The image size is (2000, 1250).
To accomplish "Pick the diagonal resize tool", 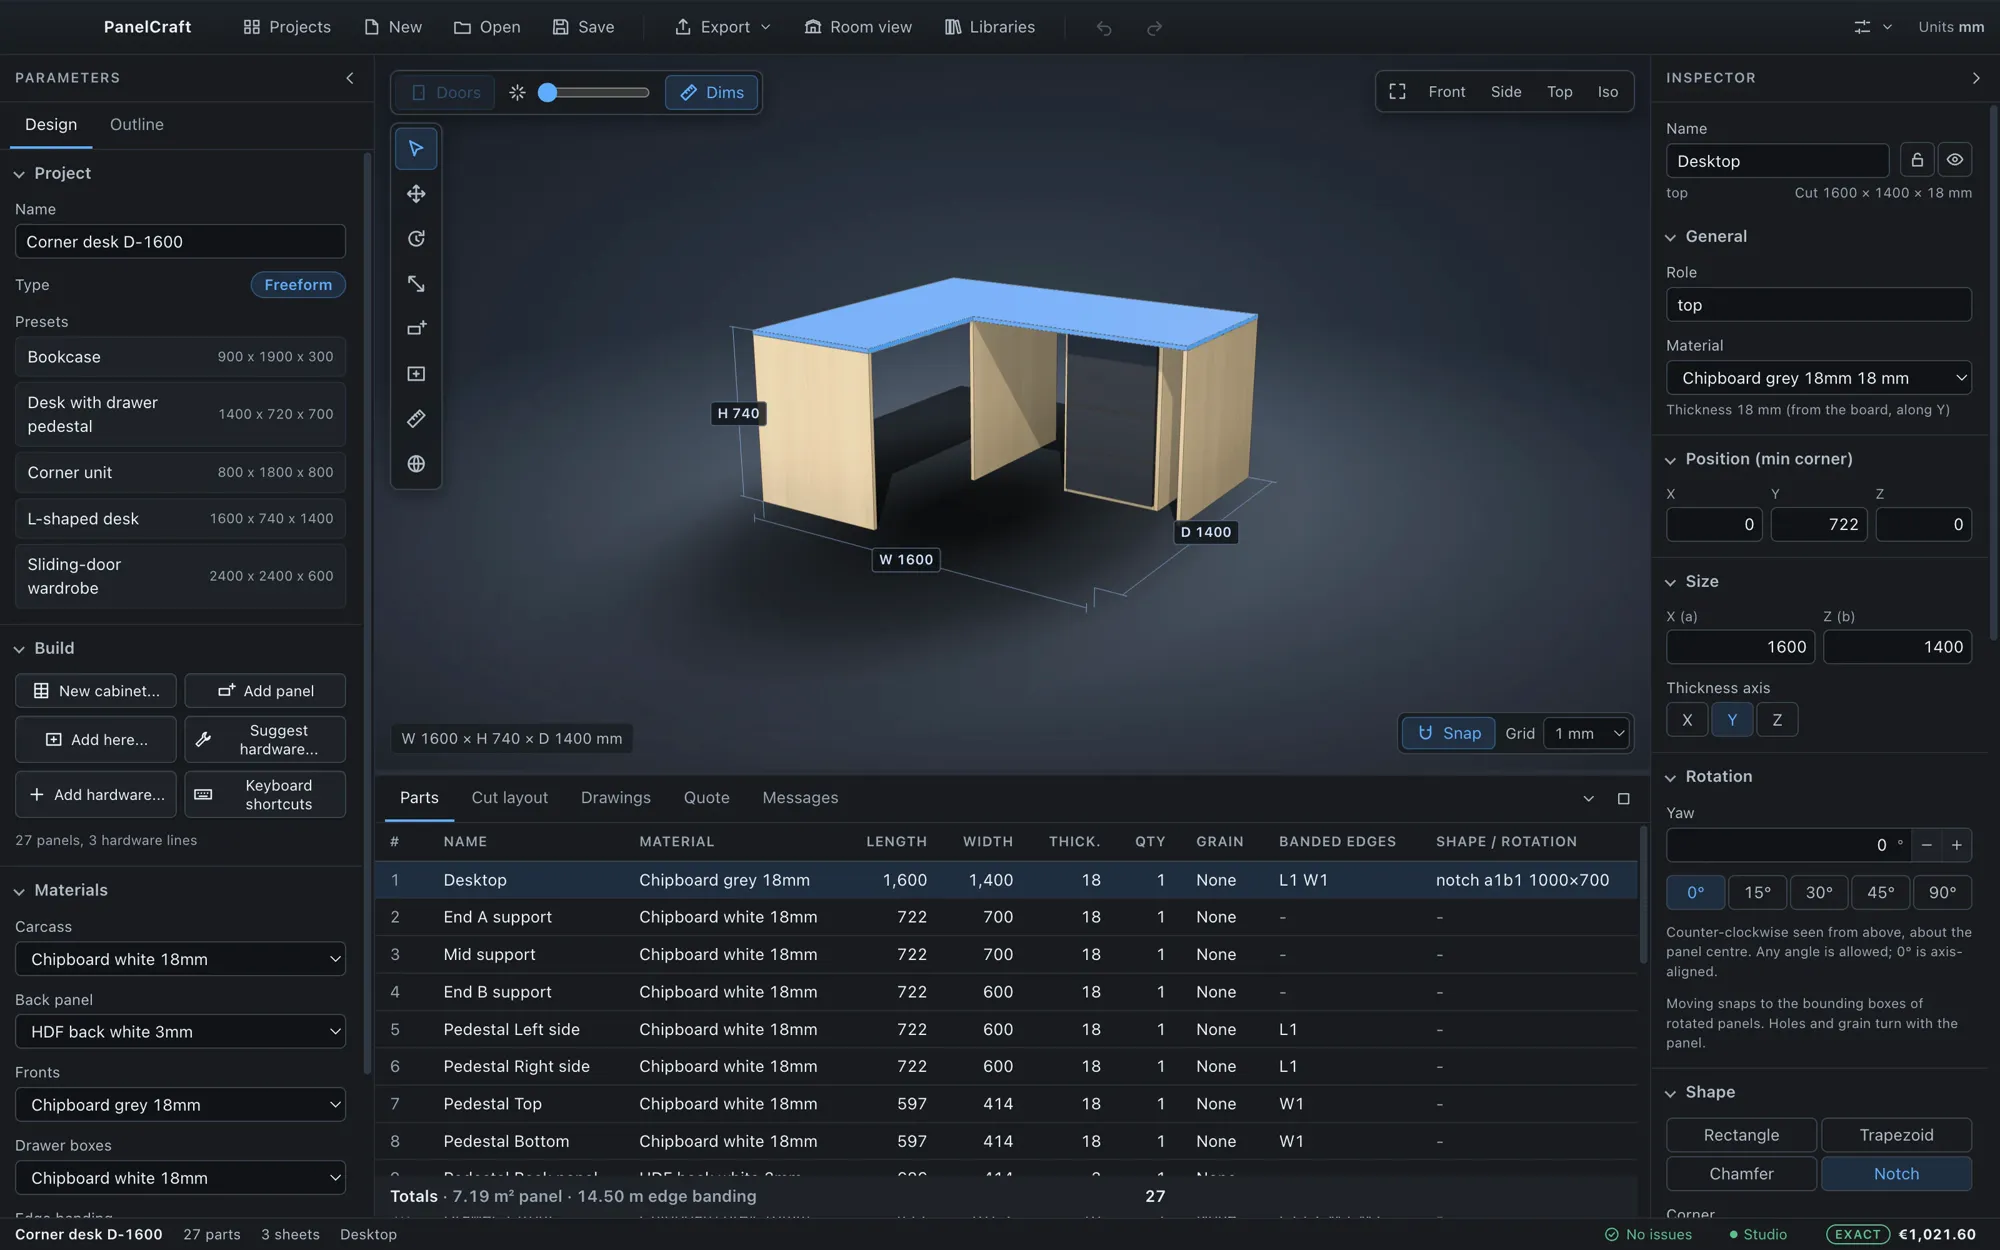I will 416,284.
